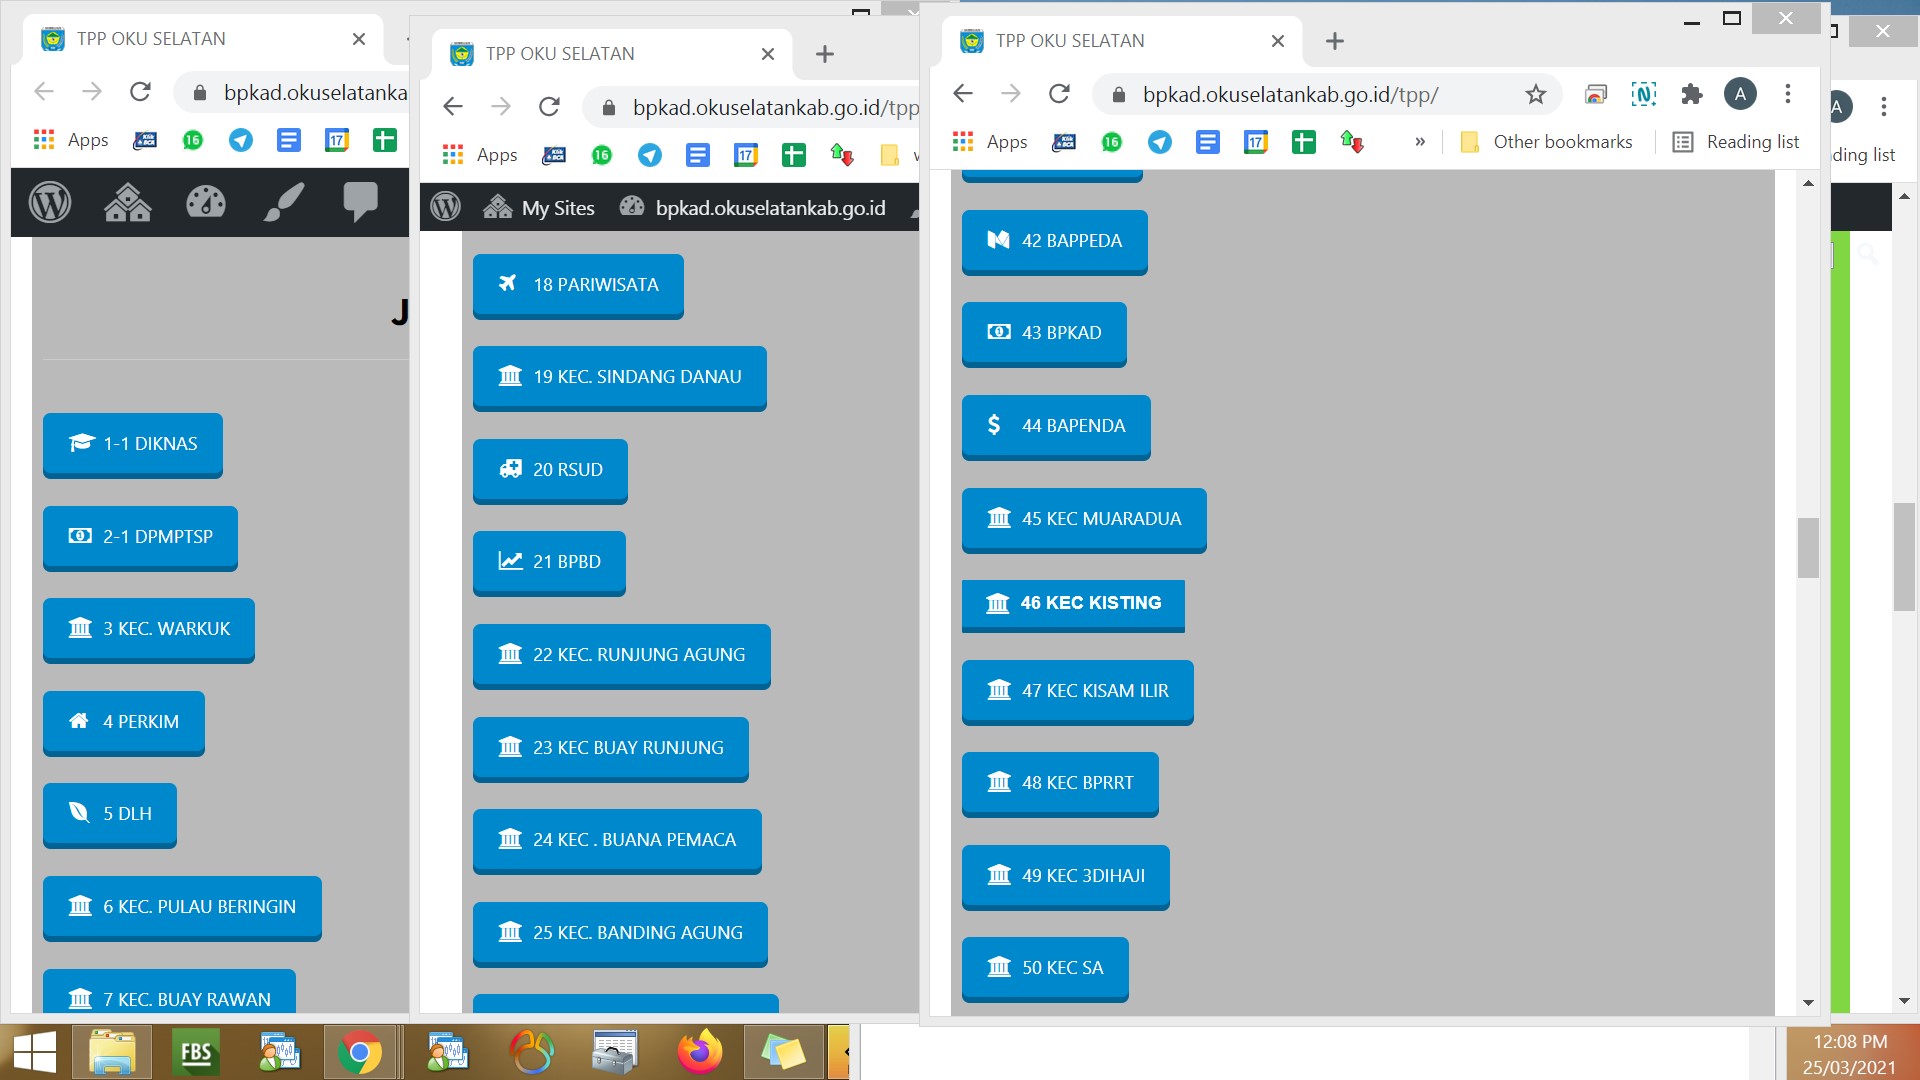Click the Dashboard gauge icon in left window
This screenshot has width=1920, height=1080.
[206, 203]
